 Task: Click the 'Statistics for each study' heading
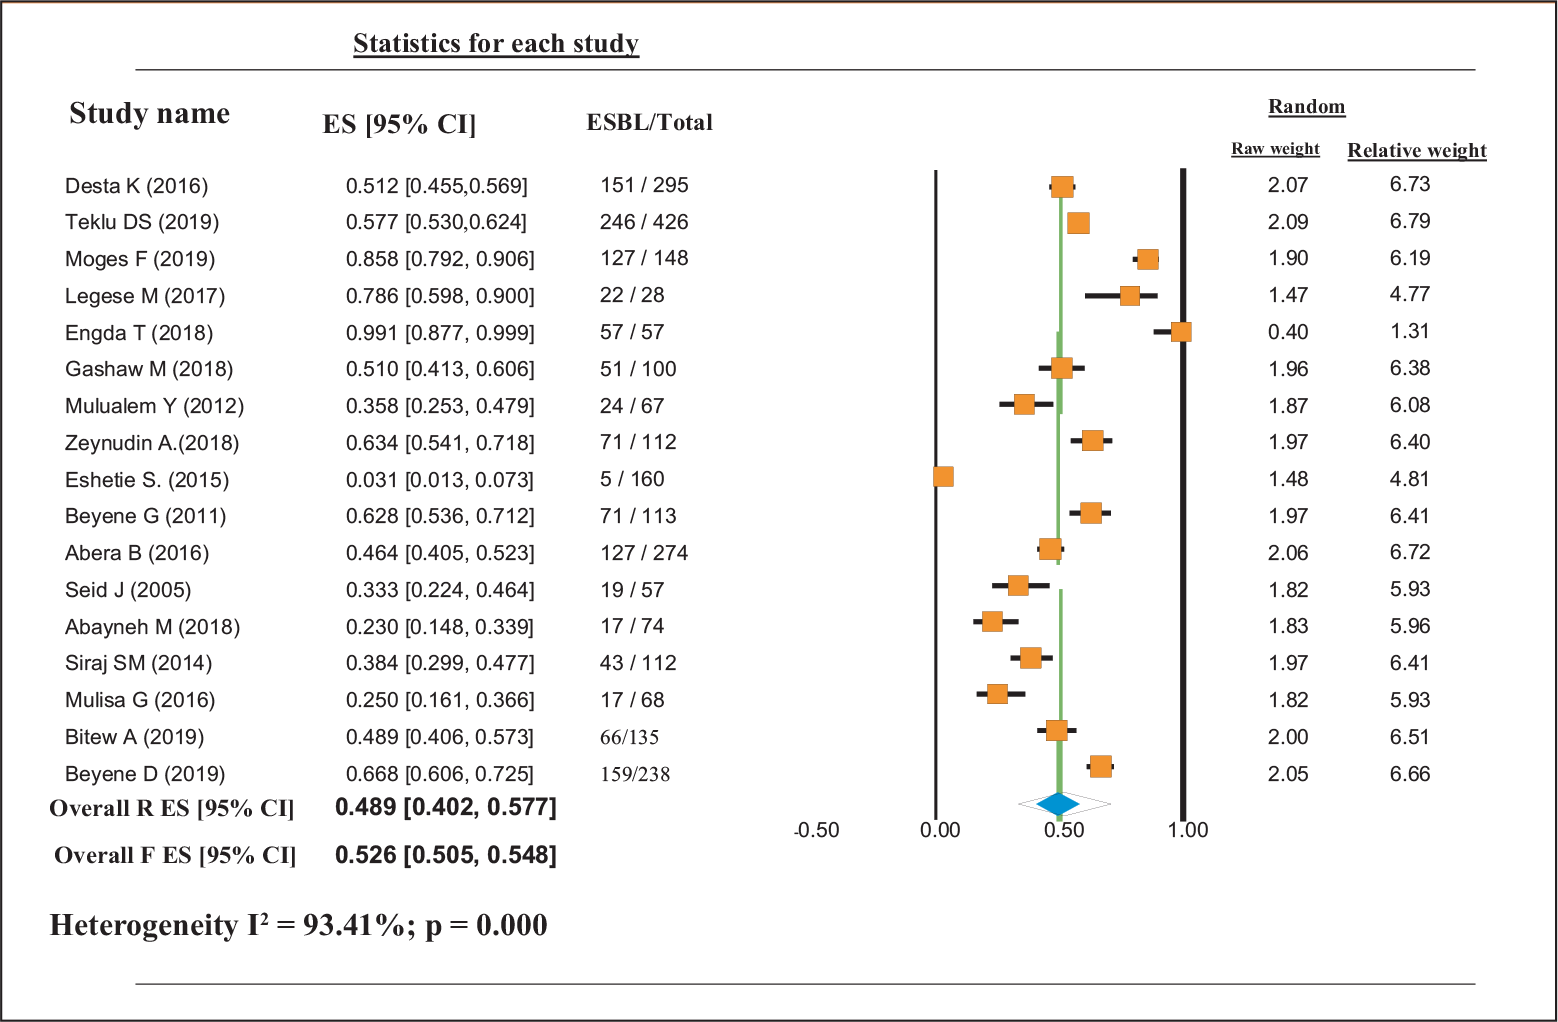[x=496, y=44]
